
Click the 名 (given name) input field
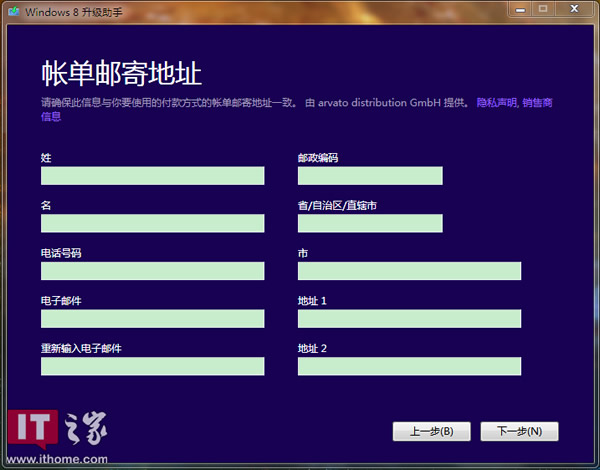click(x=152, y=223)
